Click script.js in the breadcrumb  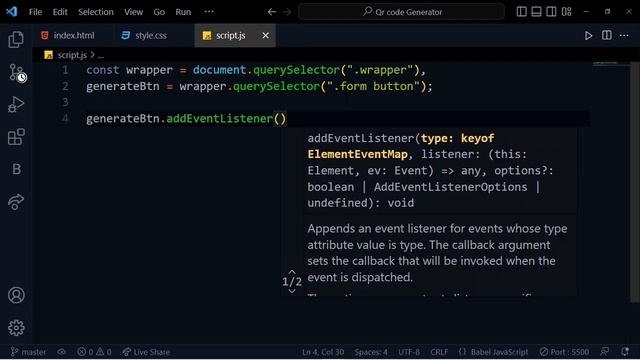[72, 55]
